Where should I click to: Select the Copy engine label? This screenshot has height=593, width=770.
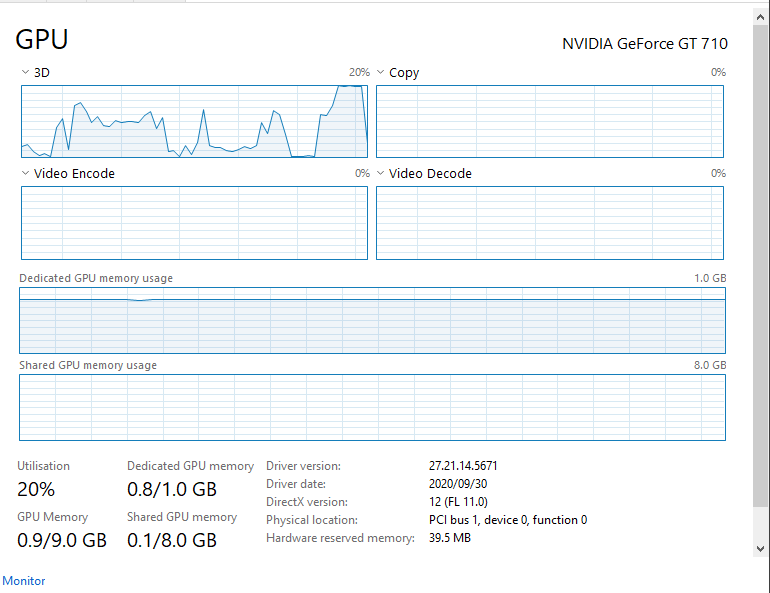404,73
